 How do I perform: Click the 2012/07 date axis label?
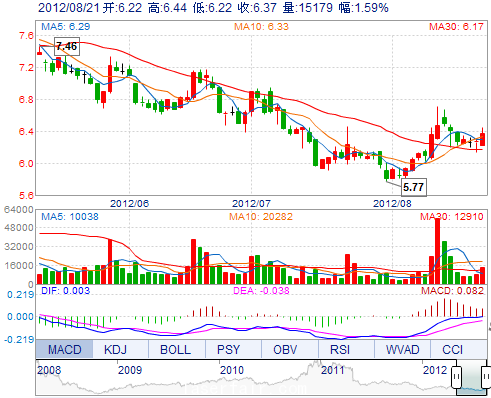(x=251, y=203)
